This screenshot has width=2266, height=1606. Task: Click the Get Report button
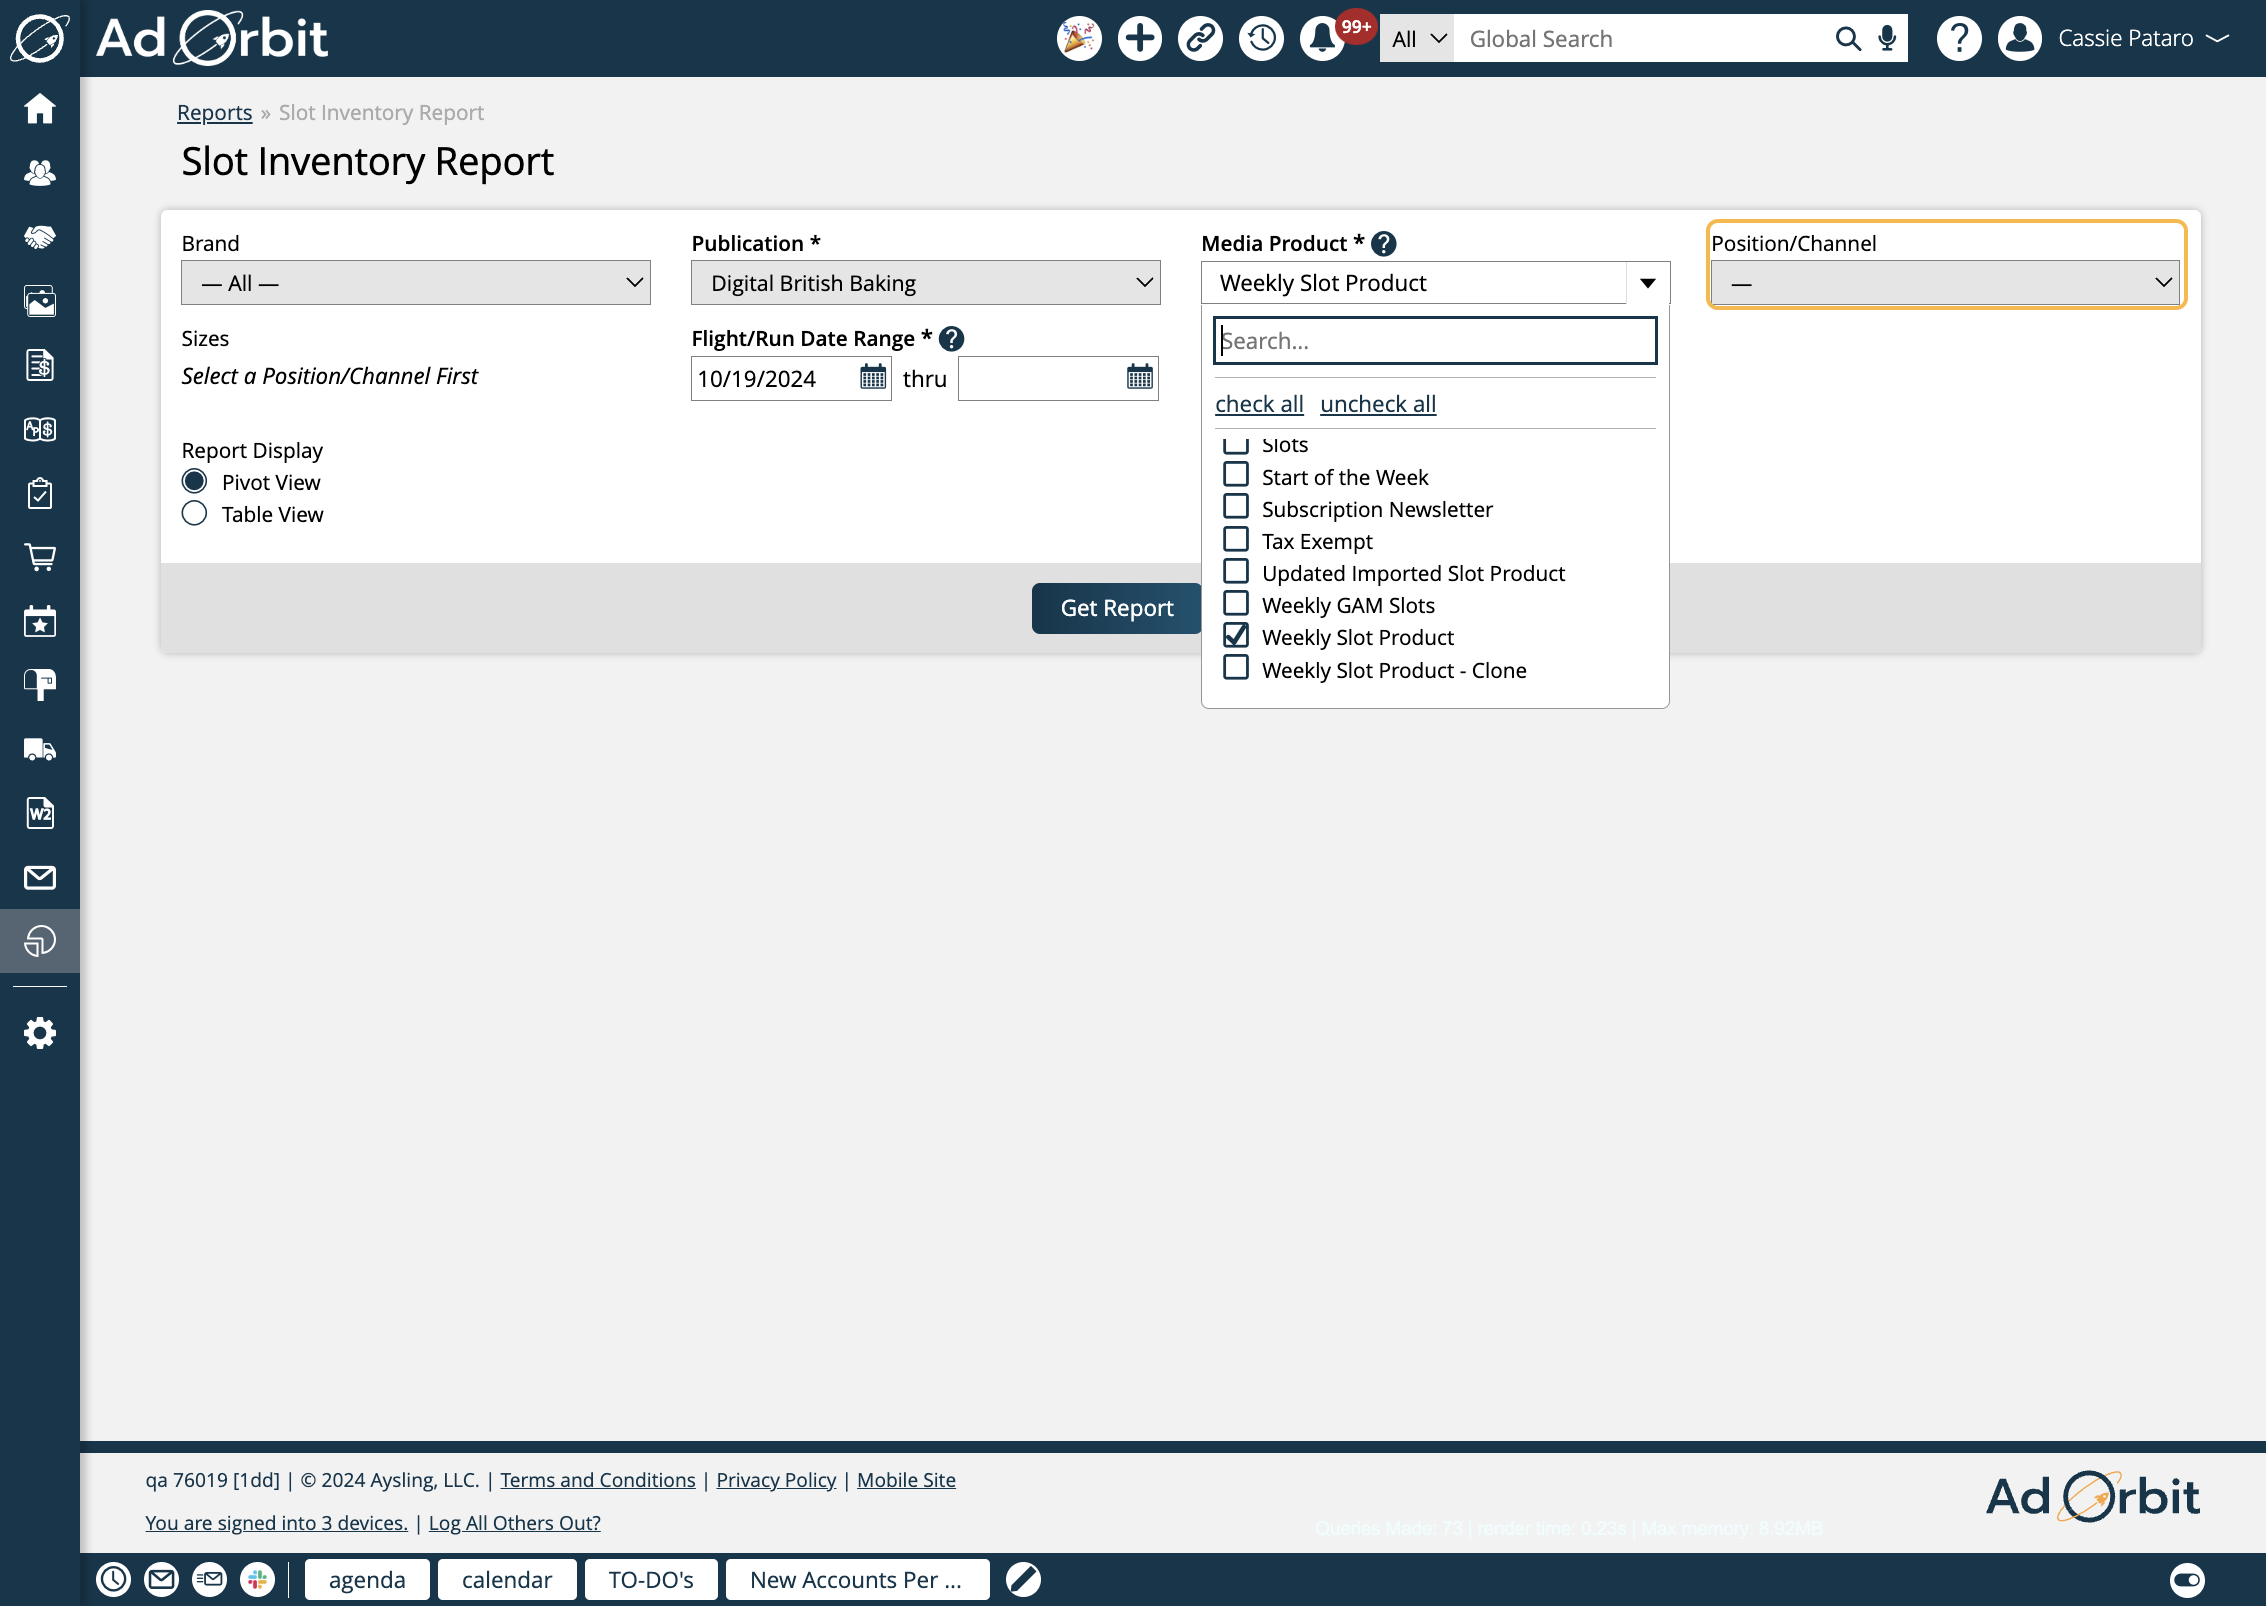coord(1116,608)
